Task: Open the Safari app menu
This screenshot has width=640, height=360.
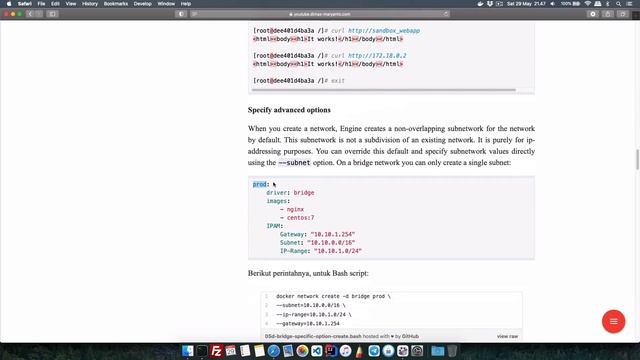Action: pyautogui.click(x=24, y=4)
